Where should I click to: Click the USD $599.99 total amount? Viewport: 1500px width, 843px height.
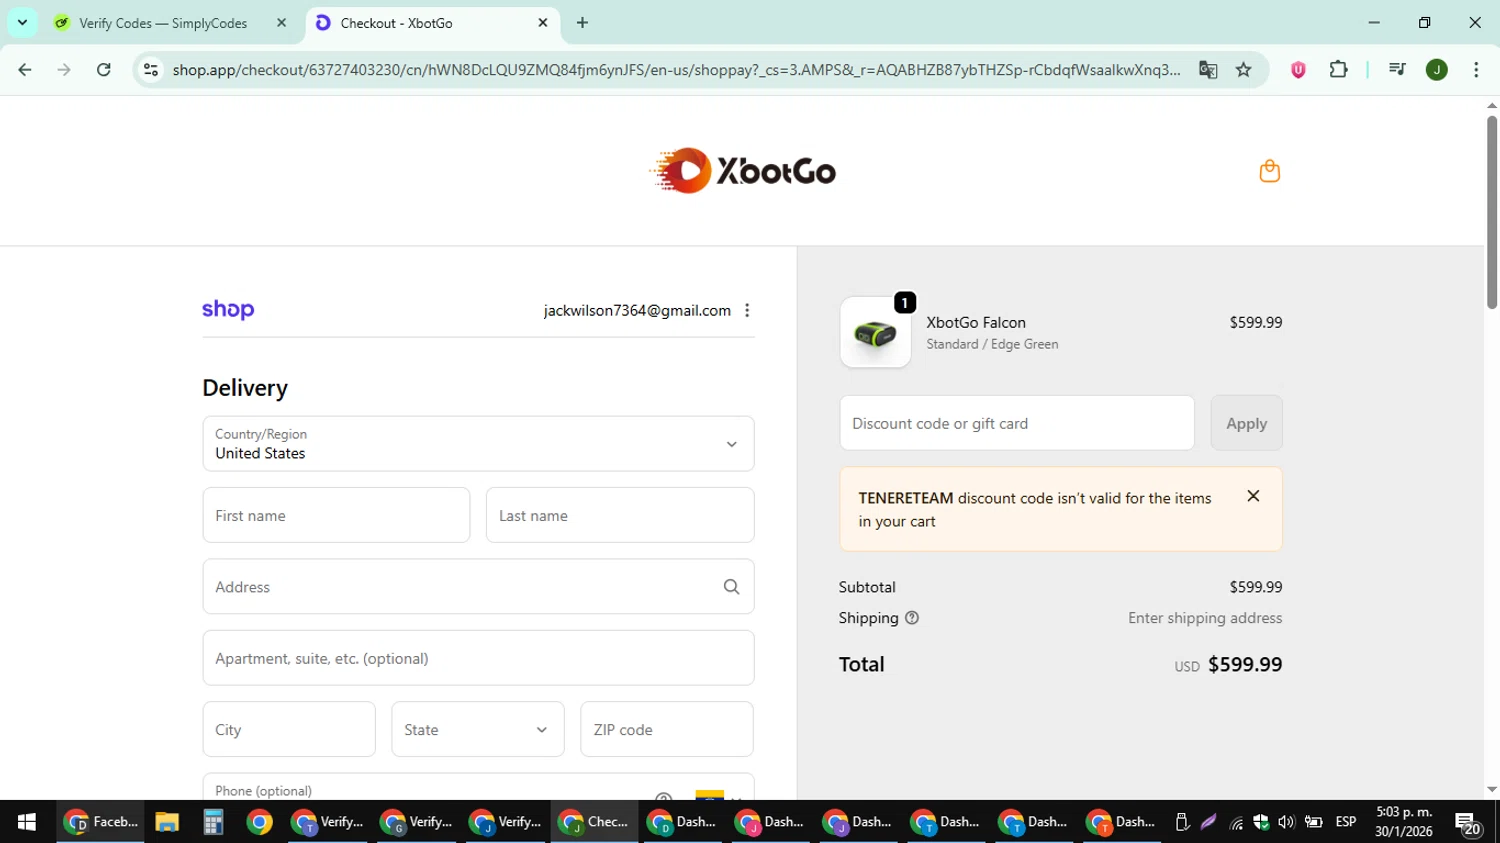coord(1228,665)
